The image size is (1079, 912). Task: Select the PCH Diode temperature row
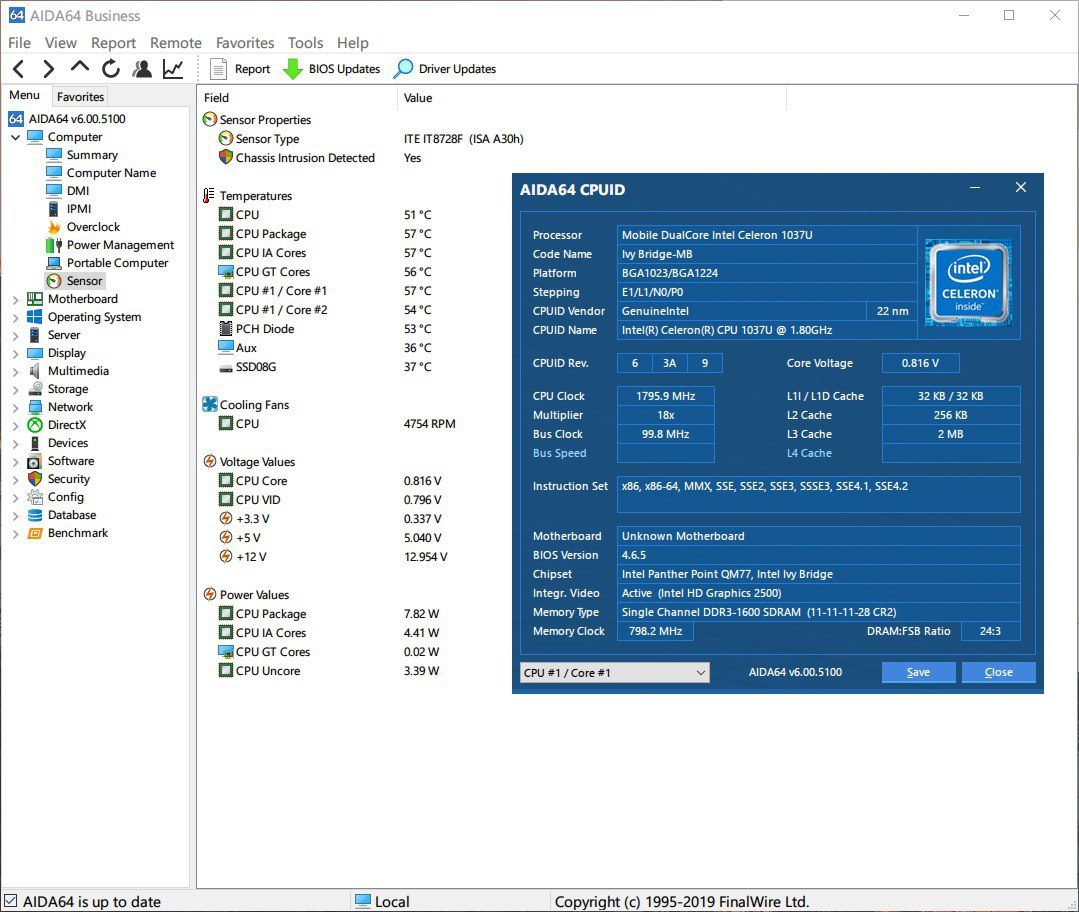click(325, 329)
